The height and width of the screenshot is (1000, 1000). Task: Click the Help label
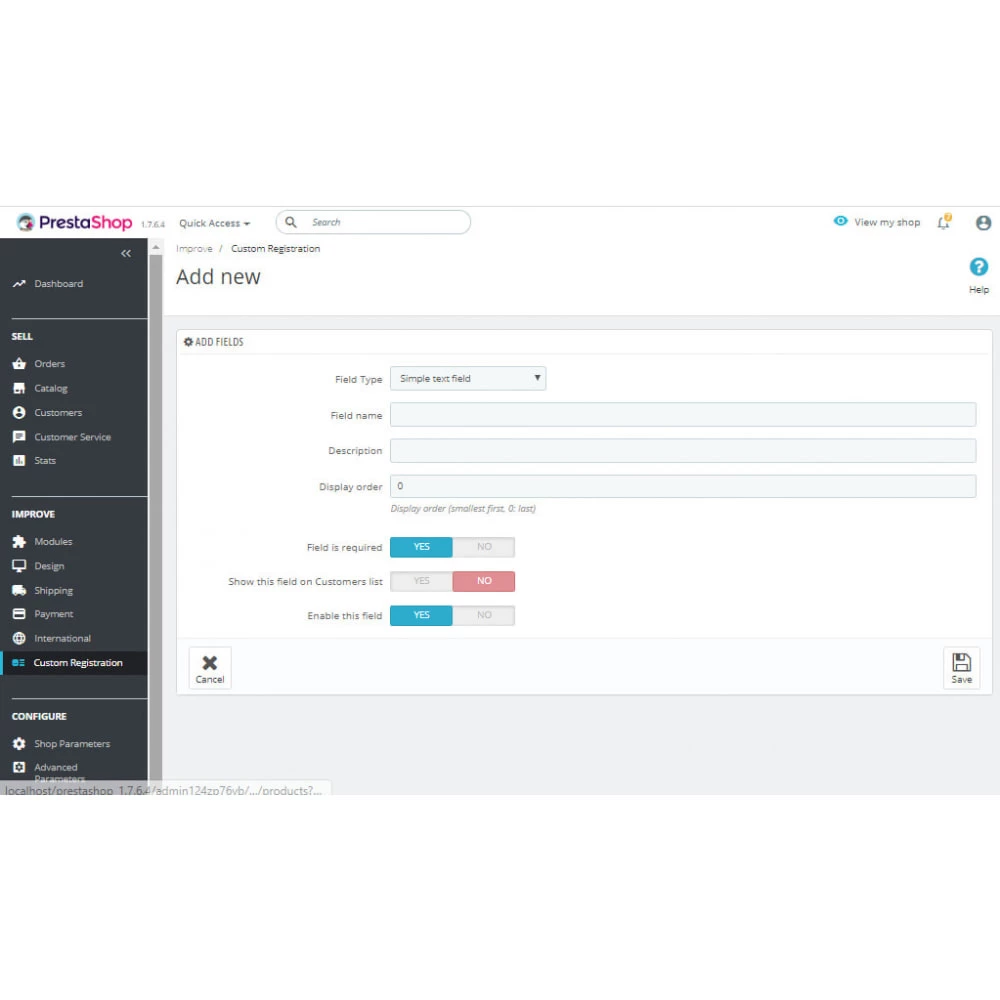(x=979, y=290)
